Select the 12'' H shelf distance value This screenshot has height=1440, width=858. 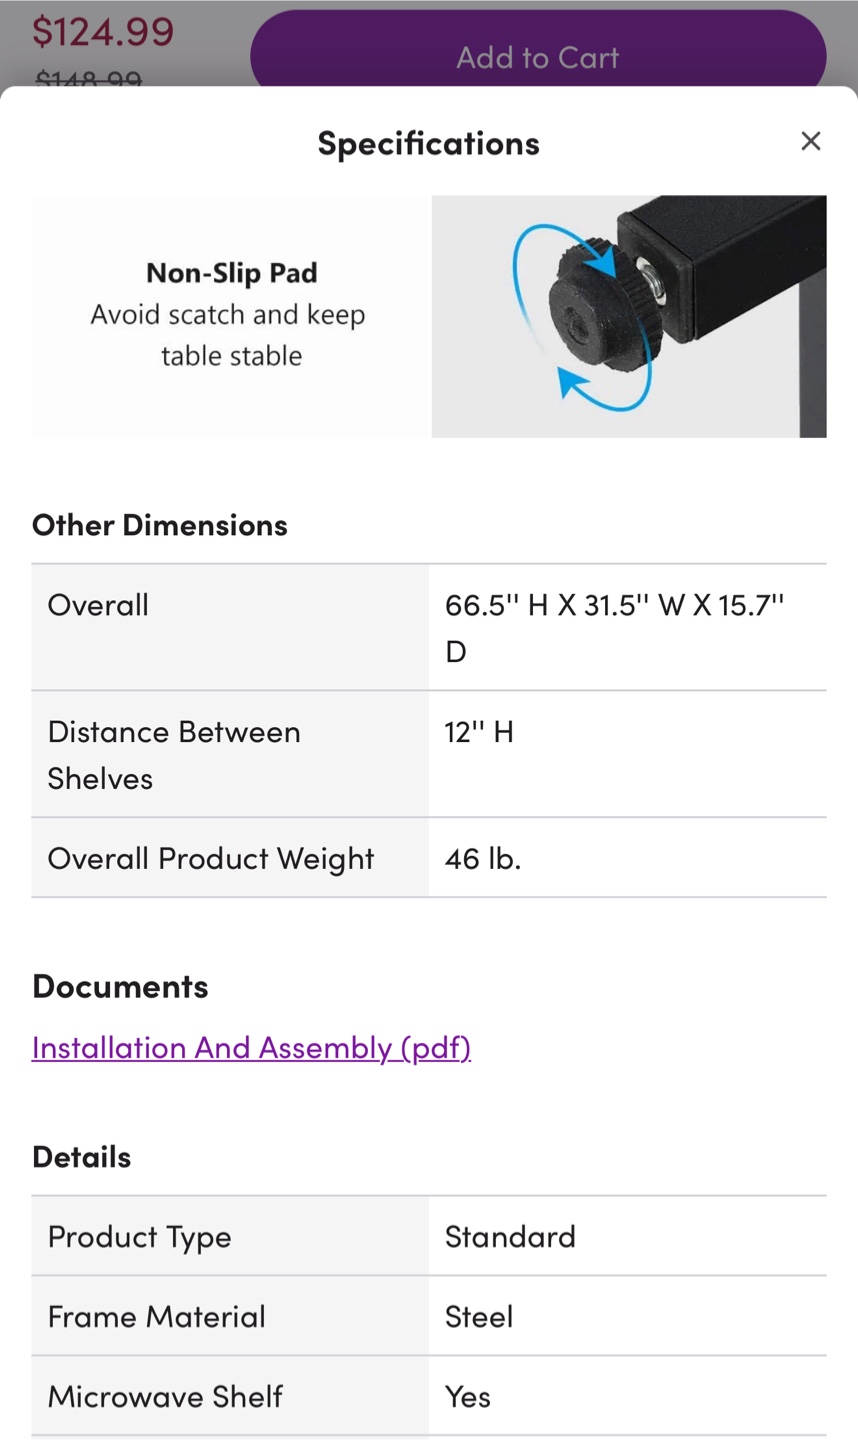[479, 732]
